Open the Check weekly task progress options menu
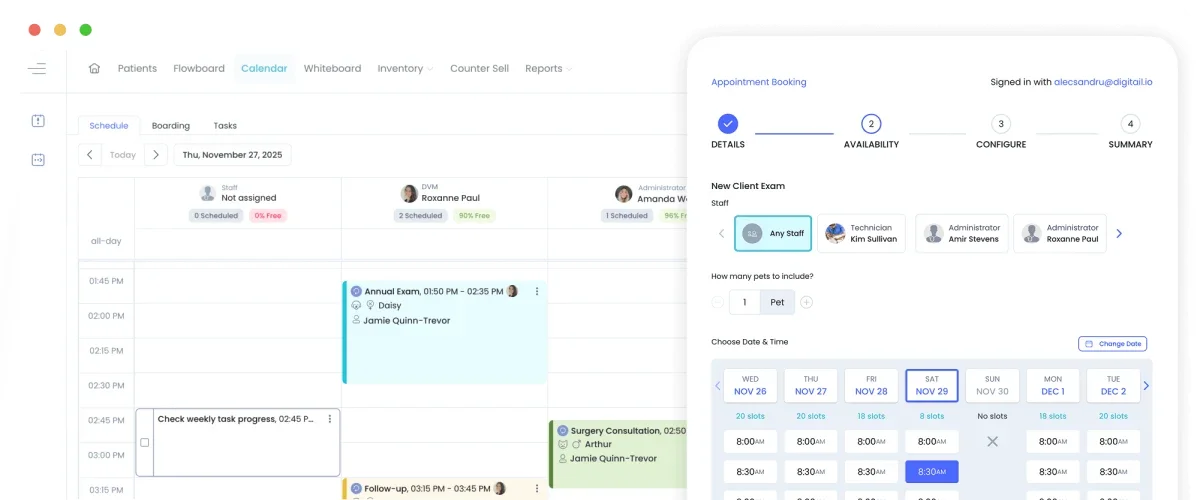The height and width of the screenshot is (500, 1200). [329, 419]
